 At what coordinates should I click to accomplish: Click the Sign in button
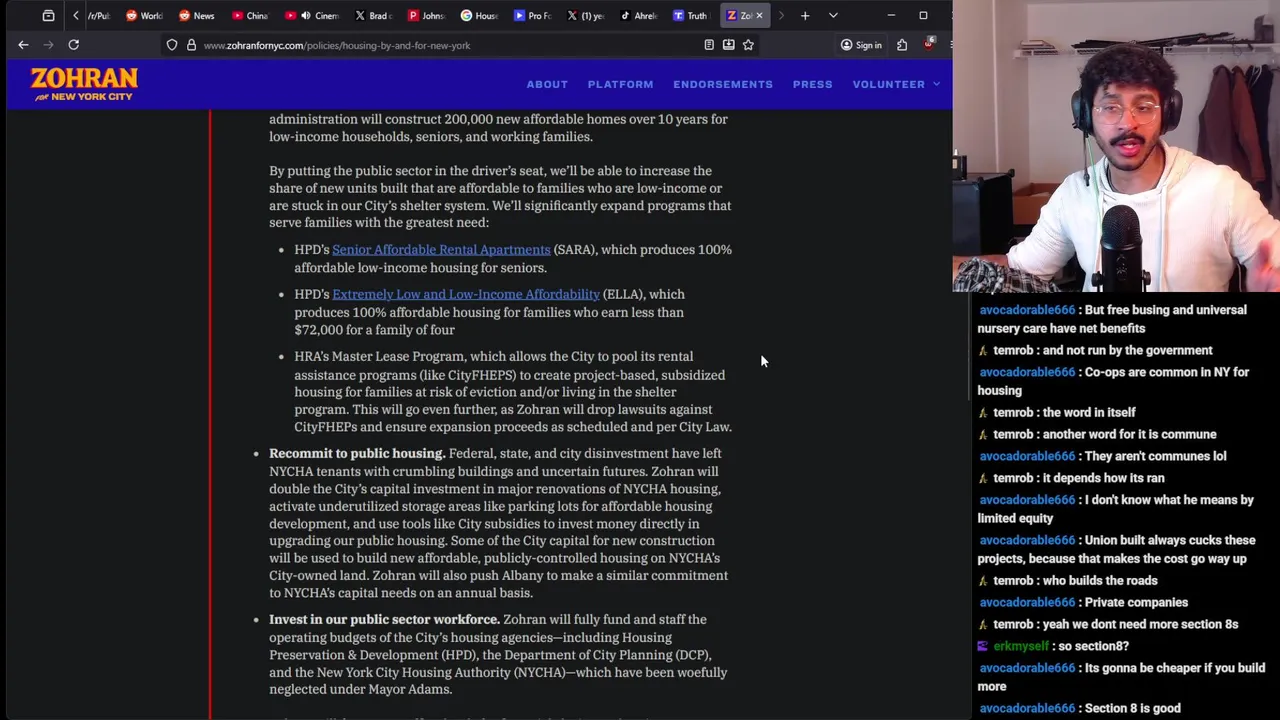click(861, 45)
